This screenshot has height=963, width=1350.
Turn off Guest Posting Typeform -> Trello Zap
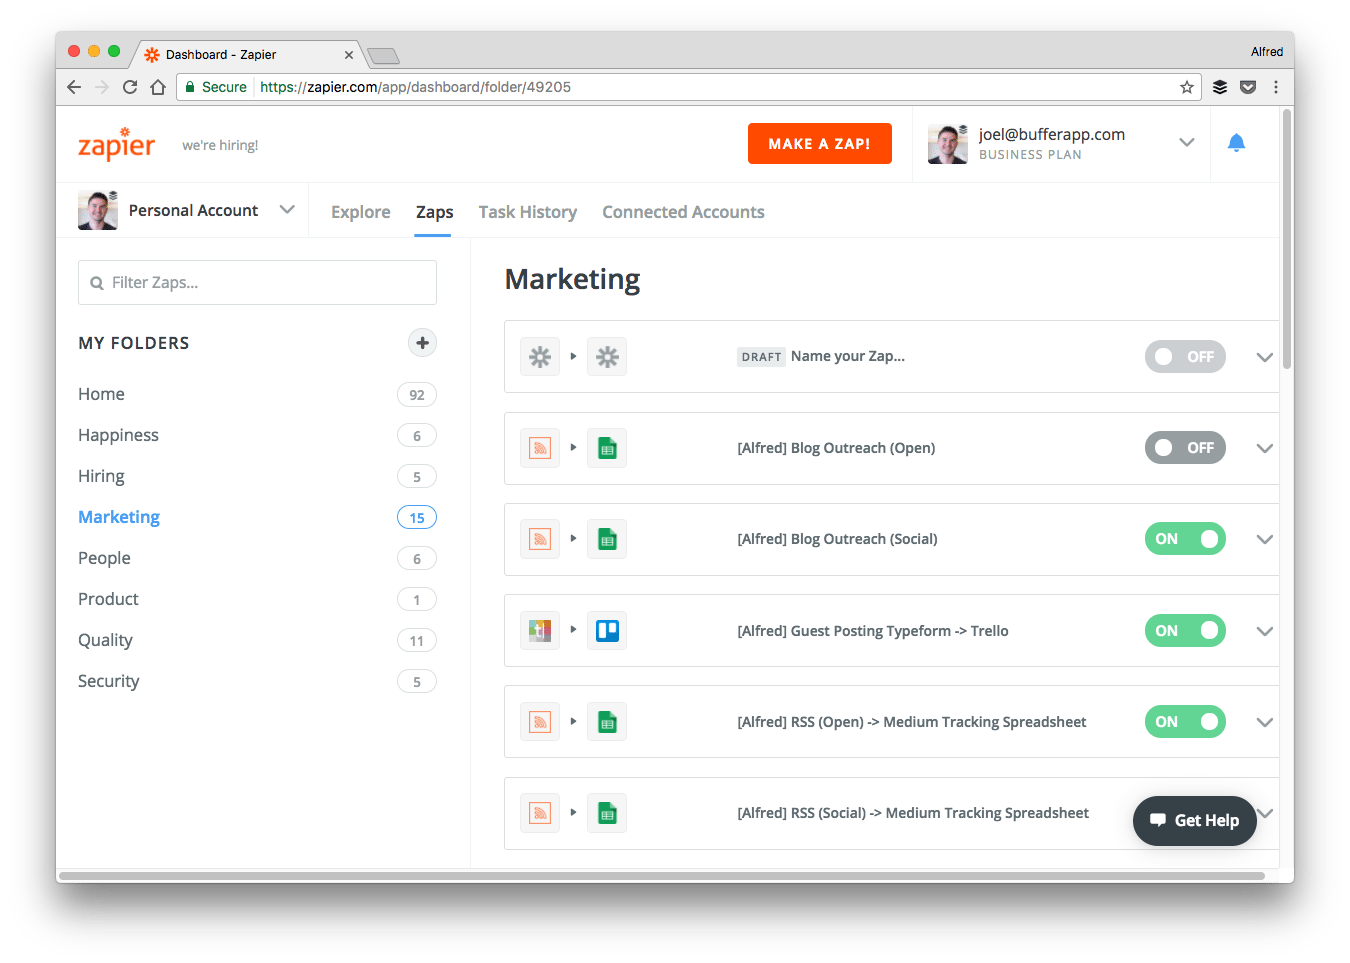1185,631
